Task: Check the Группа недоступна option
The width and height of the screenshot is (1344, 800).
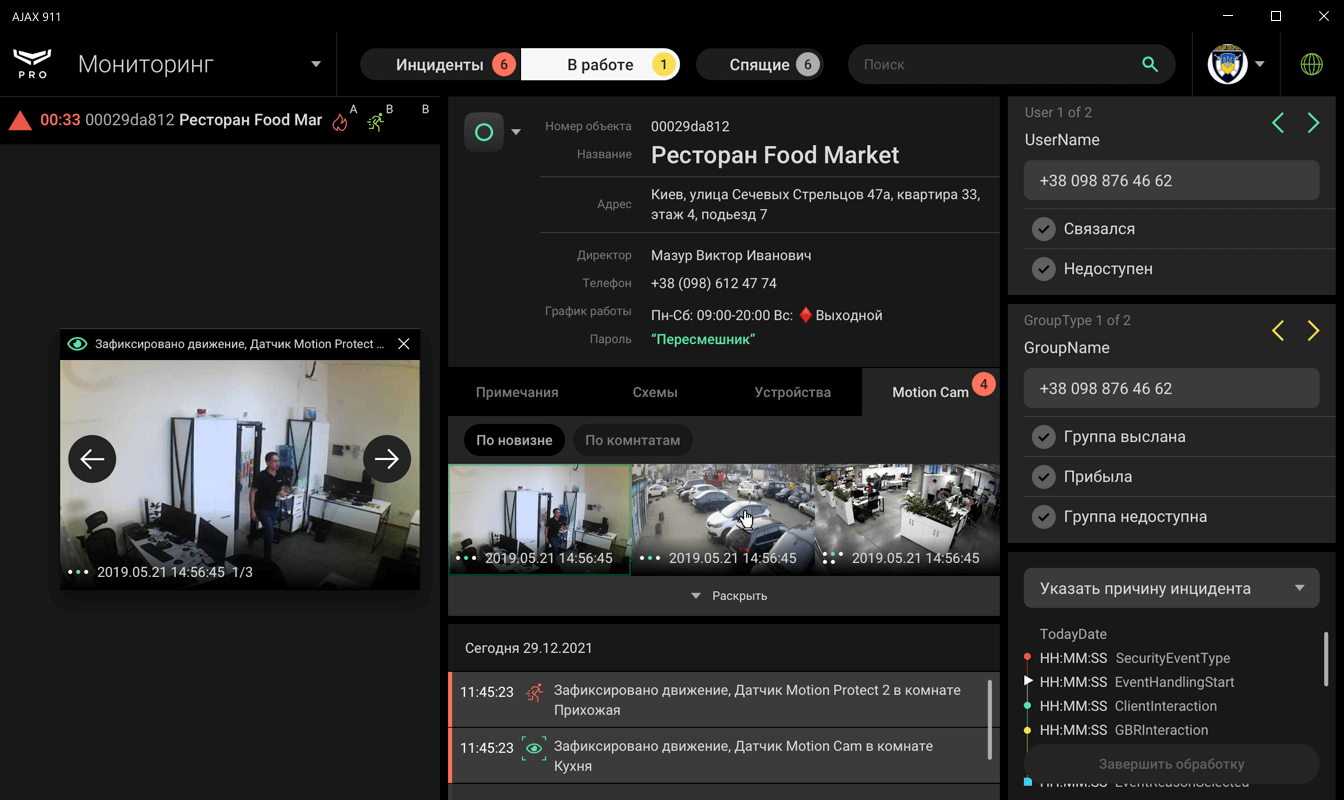Action: click(1044, 517)
